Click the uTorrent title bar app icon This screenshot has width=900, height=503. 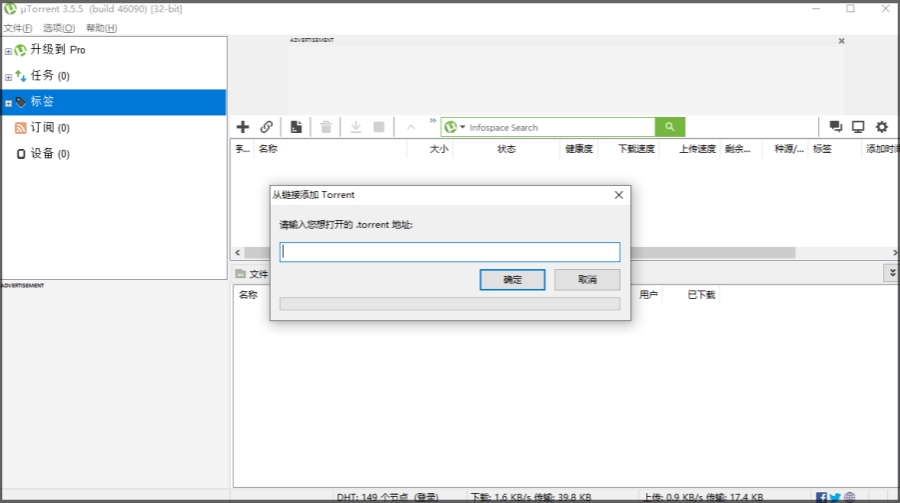pyautogui.click(x=10, y=9)
